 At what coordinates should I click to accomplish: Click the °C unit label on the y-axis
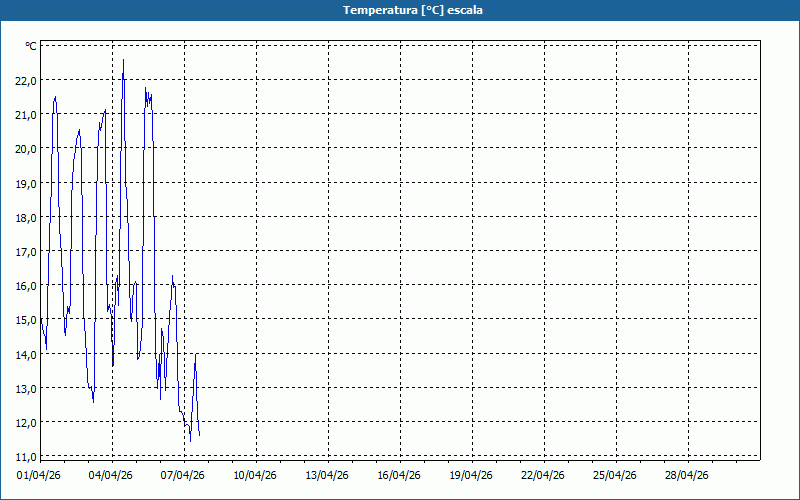point(31,46)
